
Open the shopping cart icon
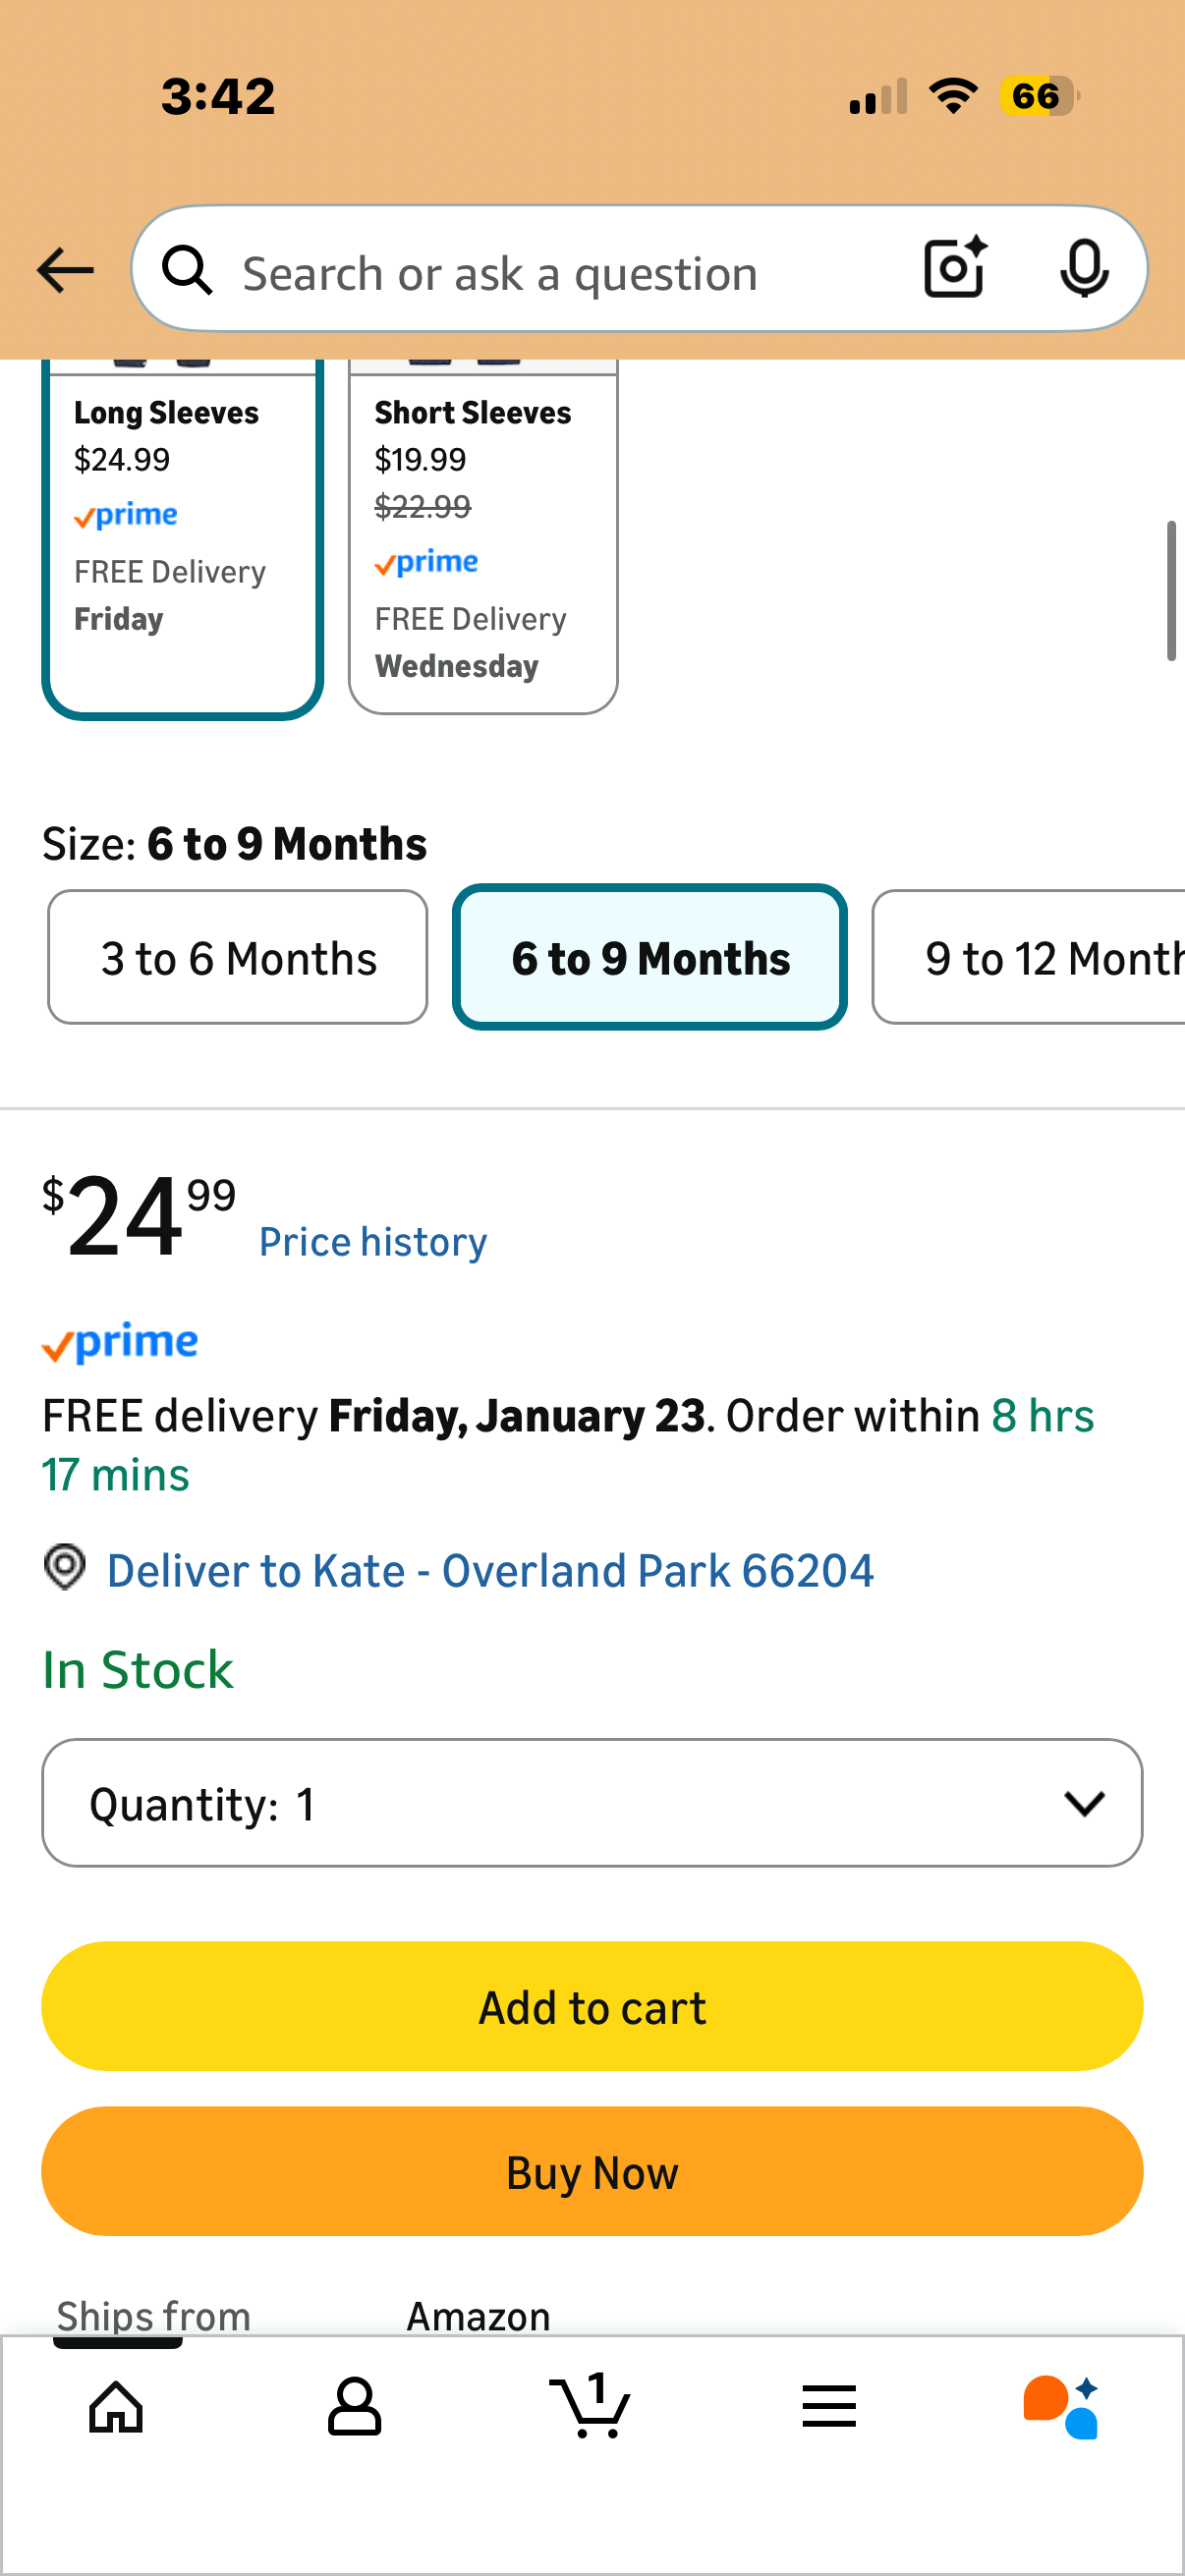[x=591, y=2405]
